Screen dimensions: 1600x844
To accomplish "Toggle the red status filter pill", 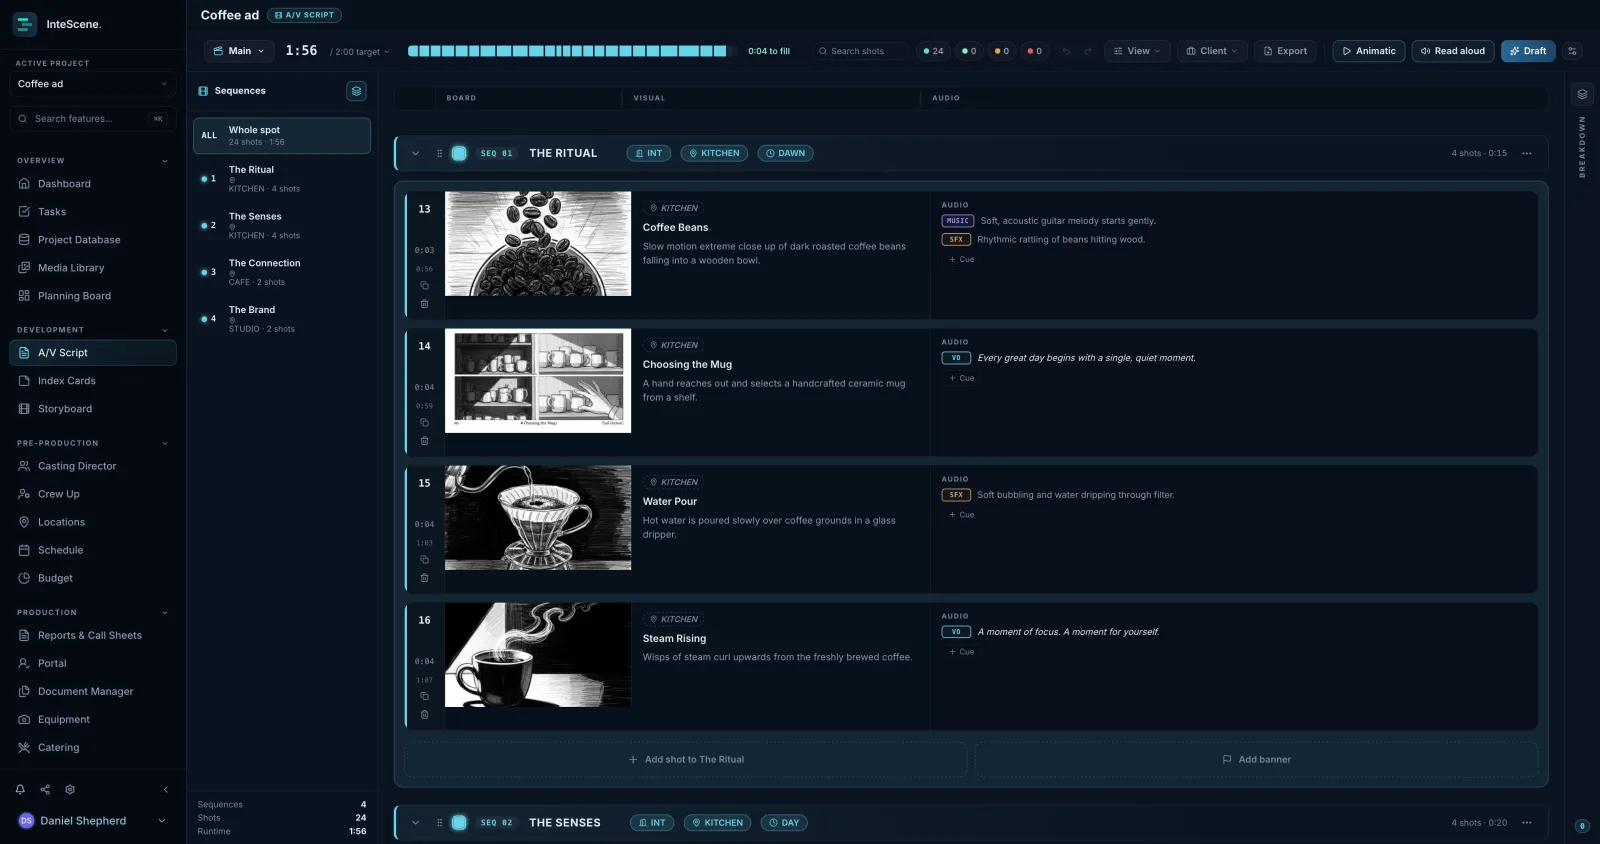I will point(1034,51).
